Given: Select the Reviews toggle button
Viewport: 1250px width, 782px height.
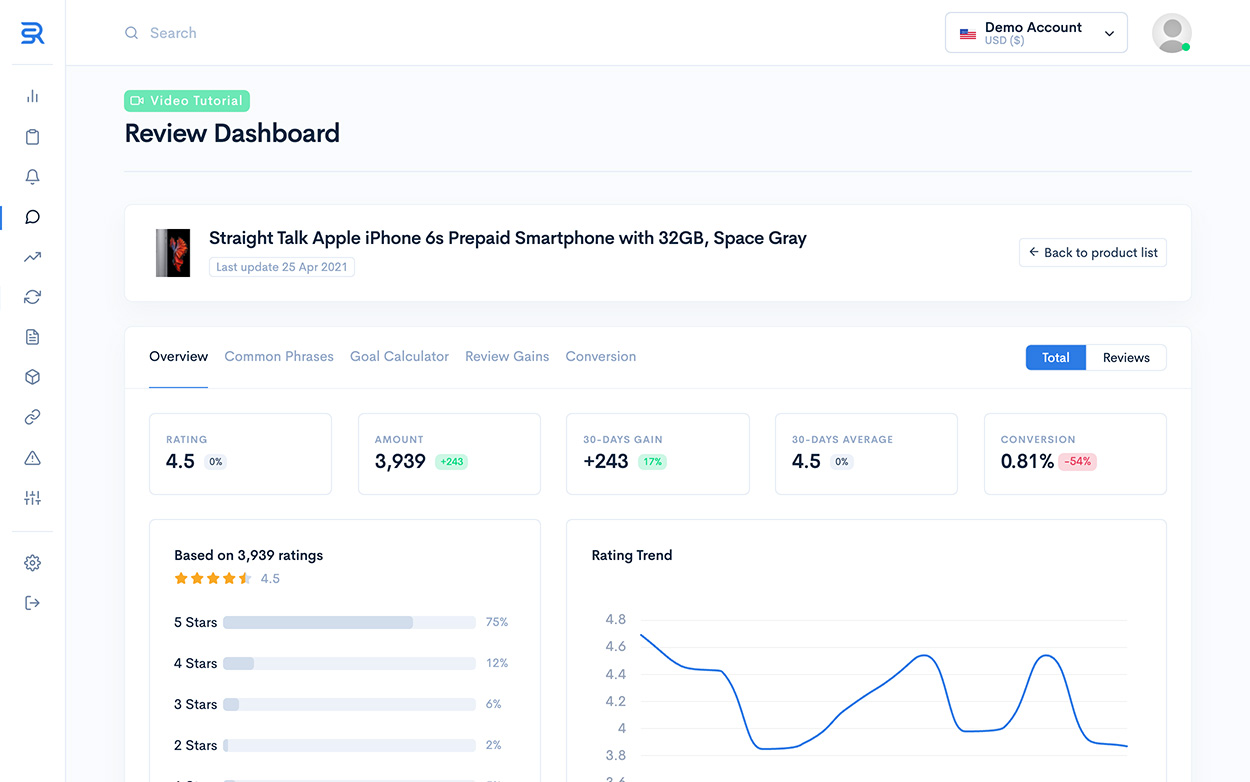Looking at the screenshot, I should 1126,358.
